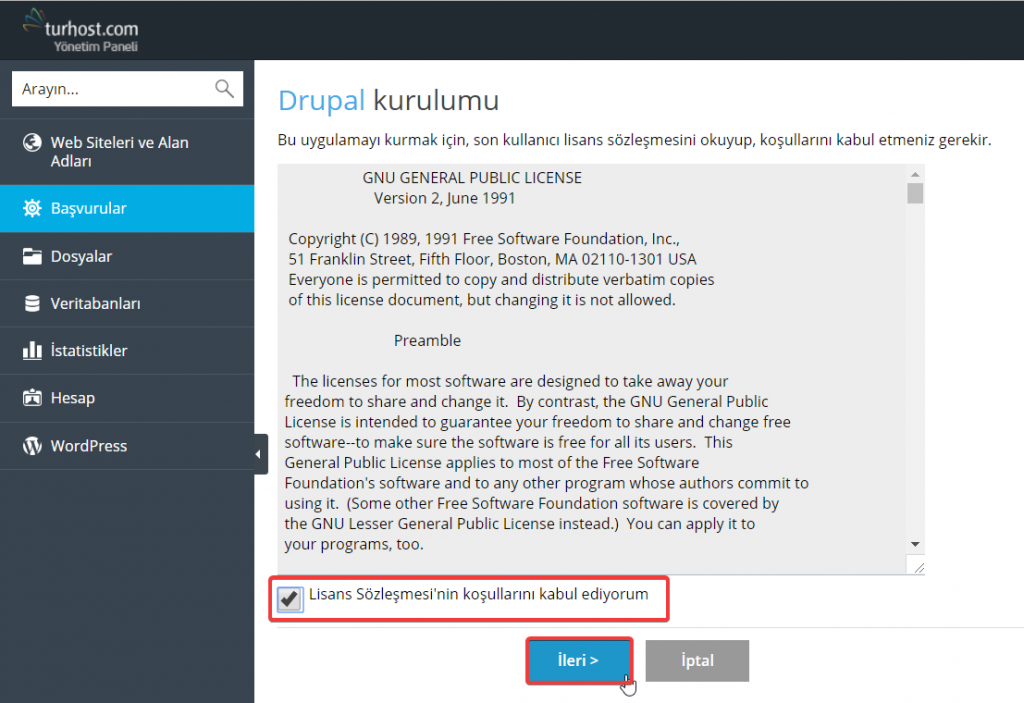Click the license text box resize handle
This screenshot has width=1024, height=703.
point(917,567)
